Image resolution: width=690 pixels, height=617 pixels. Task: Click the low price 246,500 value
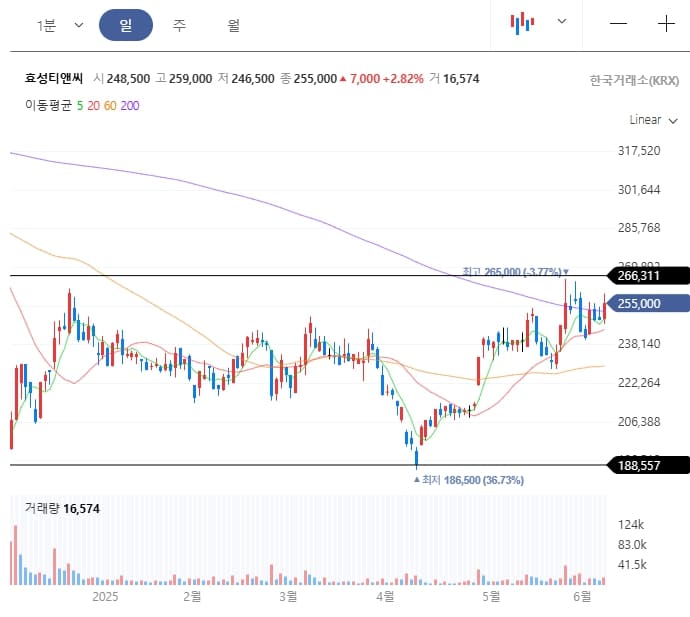coord(253,79)
